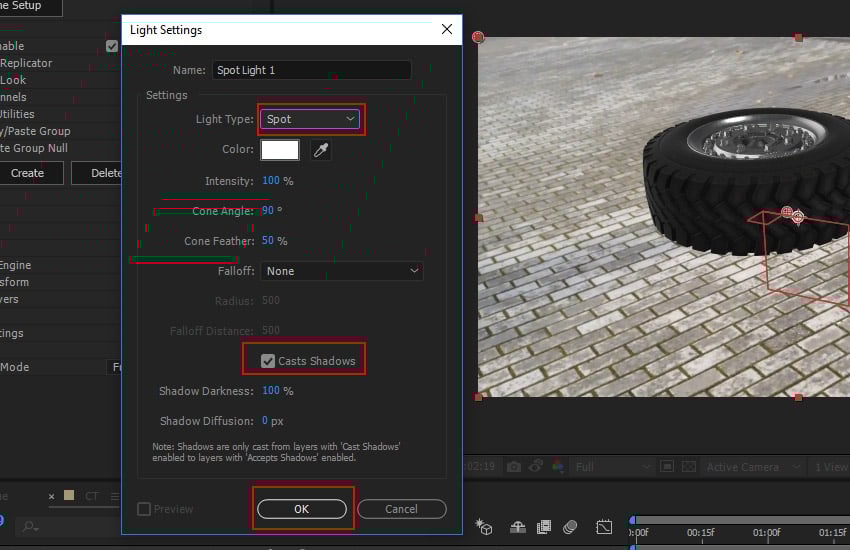Click the timeline work area start handle

coord(632,520)
